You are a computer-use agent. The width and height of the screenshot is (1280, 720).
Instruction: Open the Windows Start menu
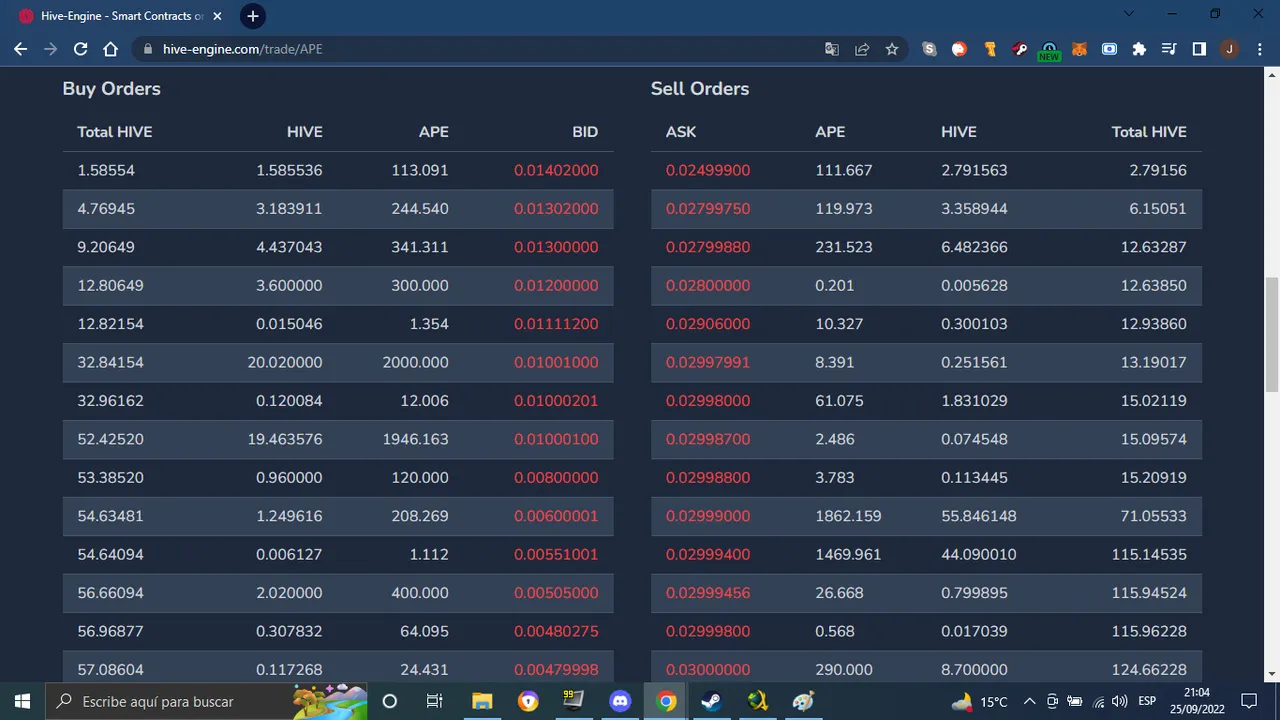pos(22,701)
